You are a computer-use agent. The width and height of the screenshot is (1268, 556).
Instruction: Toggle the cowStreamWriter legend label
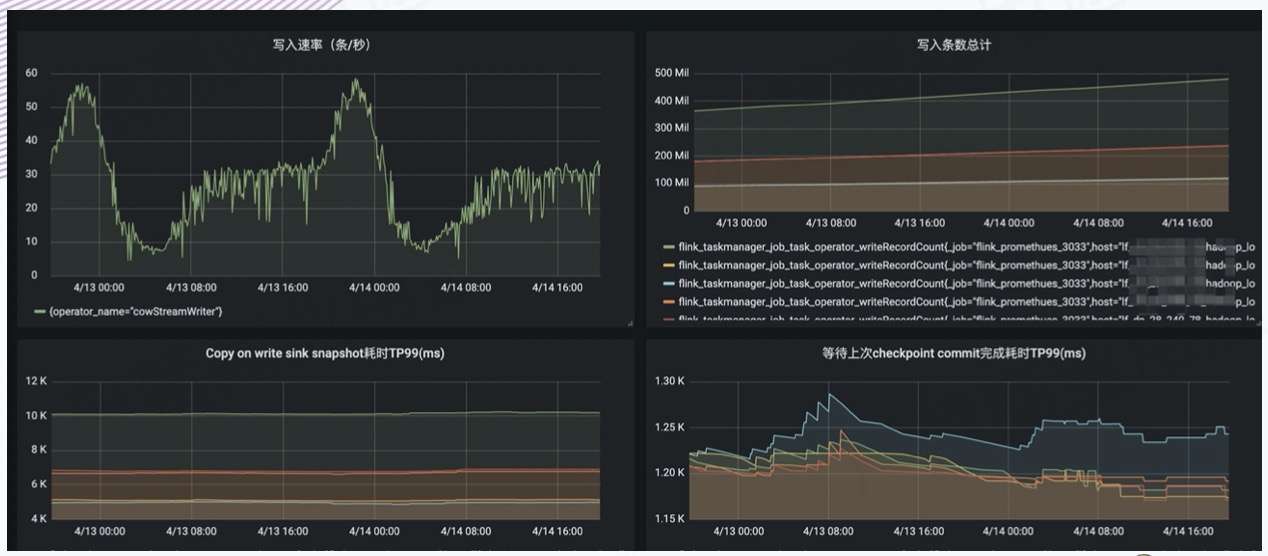coord(129,312)
